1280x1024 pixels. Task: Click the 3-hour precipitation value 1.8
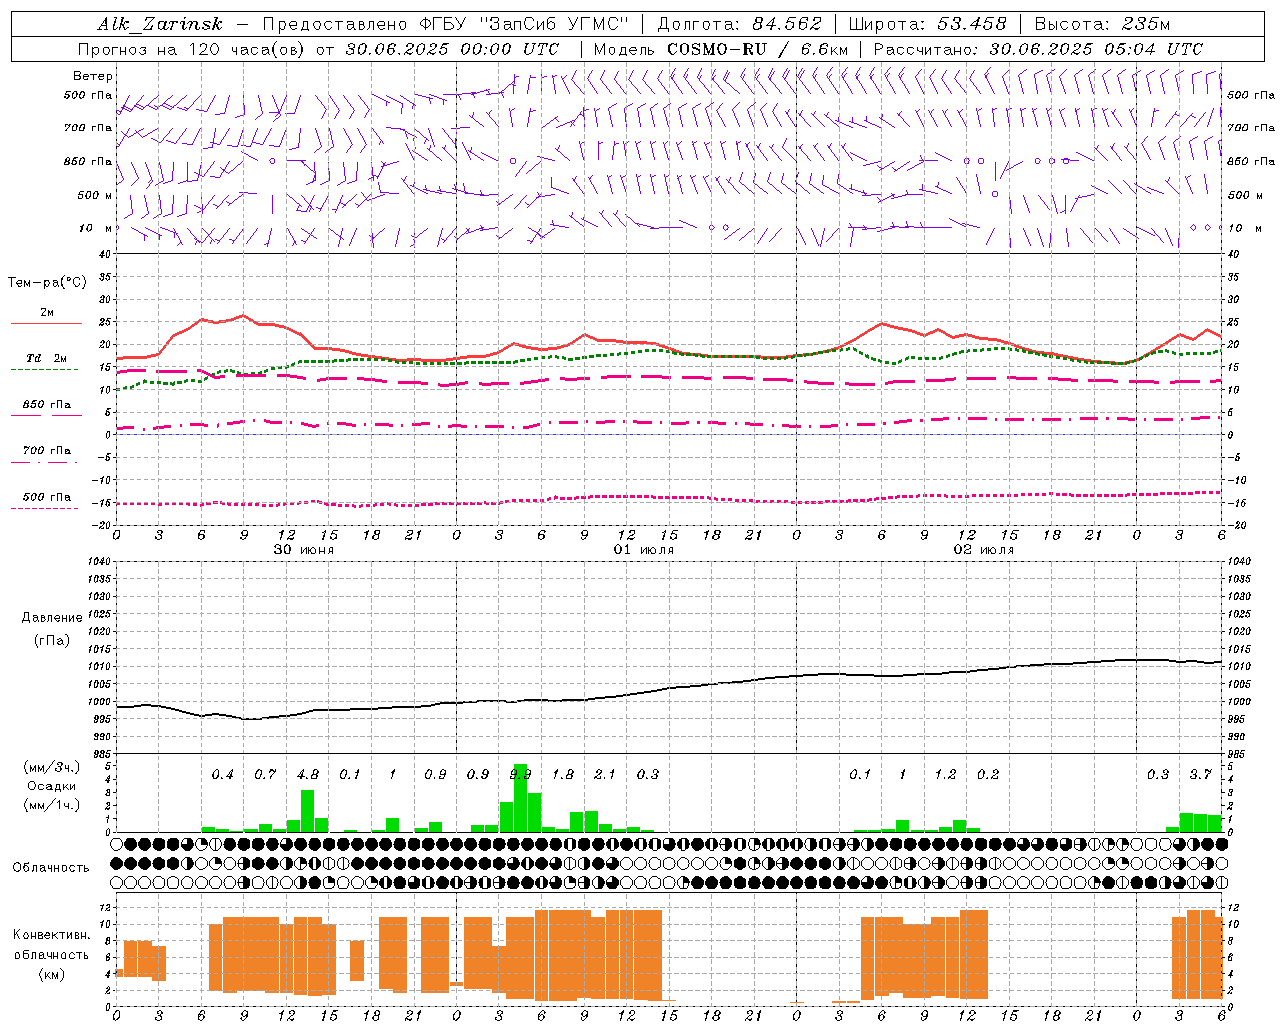pos(562,775)
